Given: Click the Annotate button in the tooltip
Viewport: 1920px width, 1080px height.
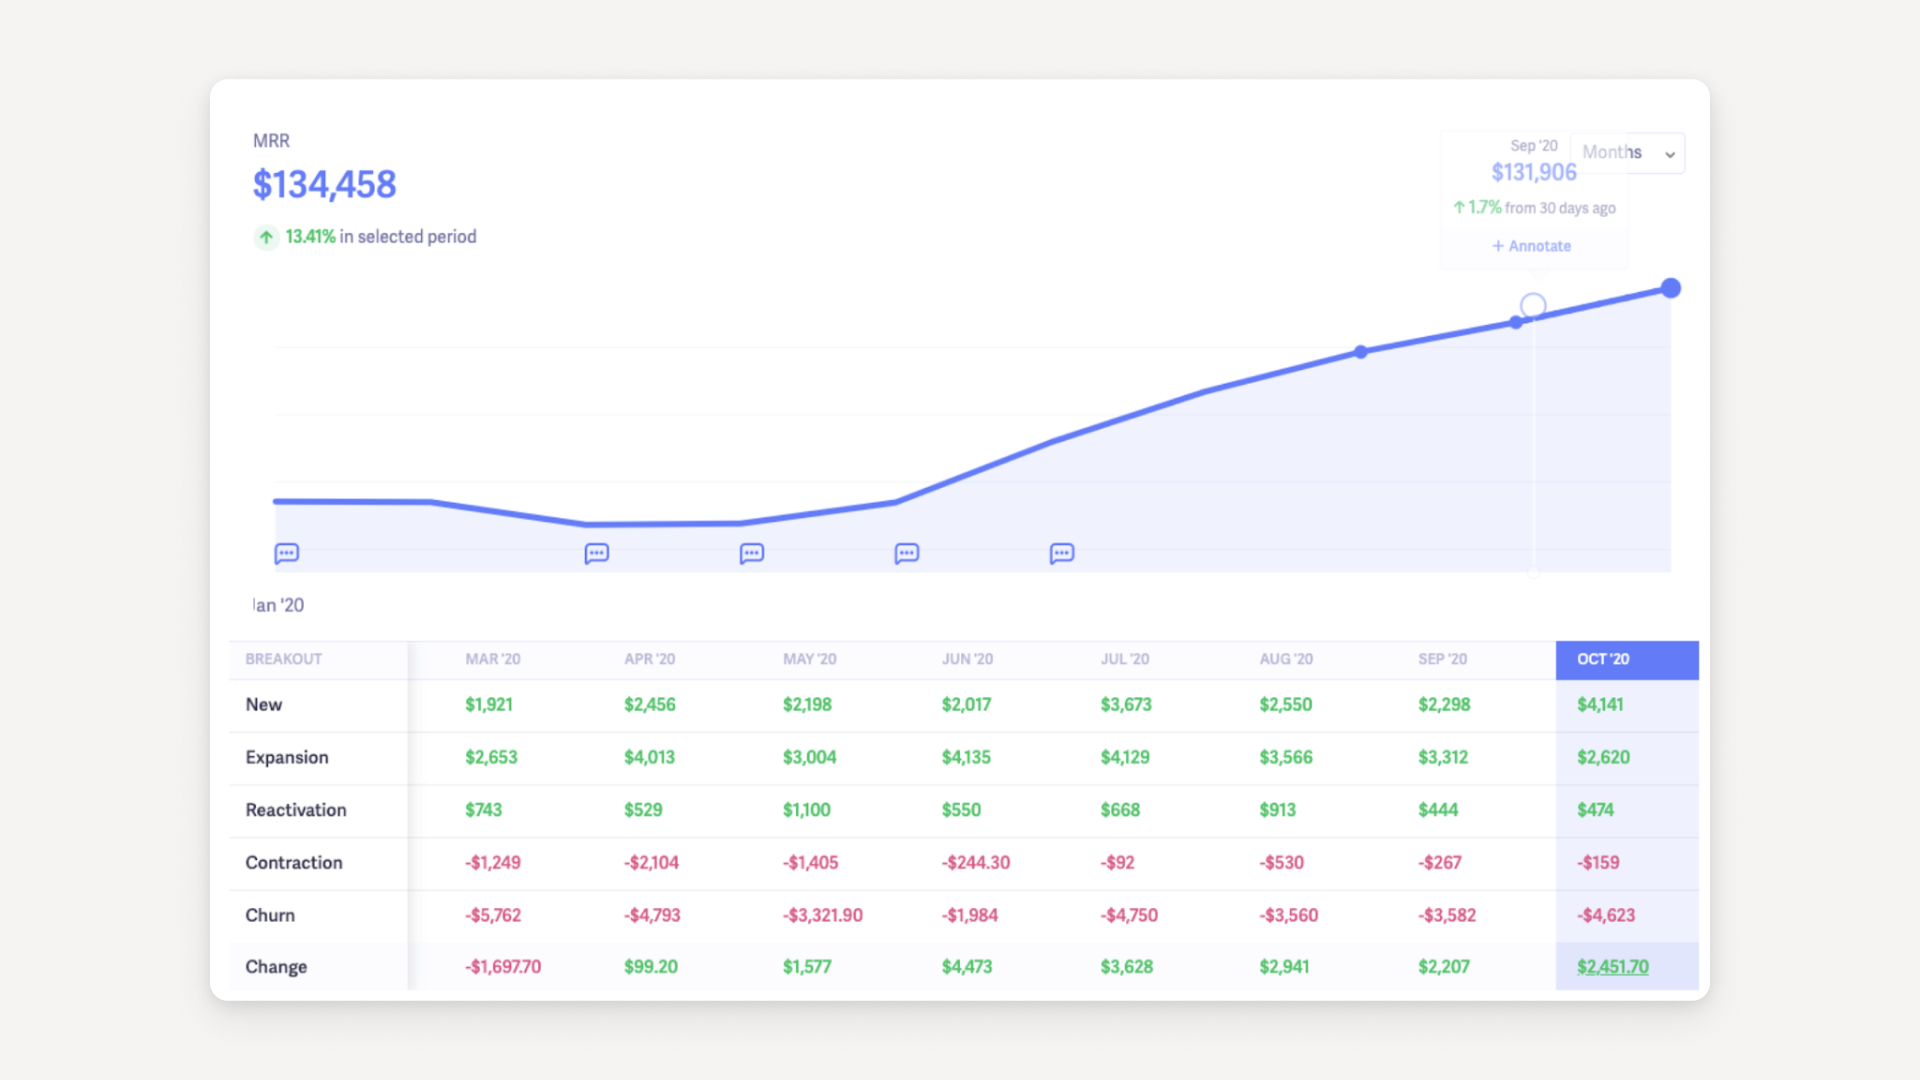Looking at the screenshot, I should pyautogui.click(x=1539, y=246).
